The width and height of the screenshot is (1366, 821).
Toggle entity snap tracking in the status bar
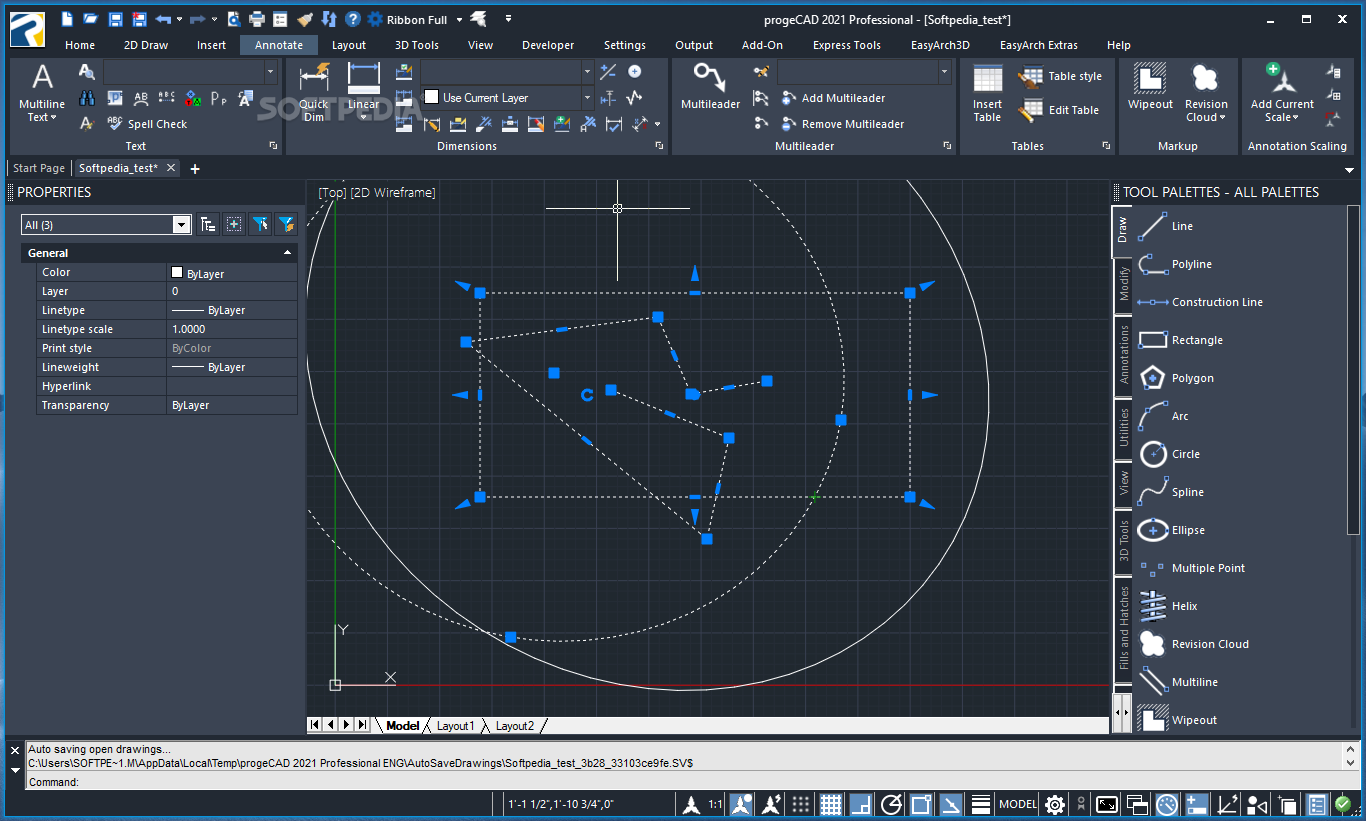click(x=951, y=804)
